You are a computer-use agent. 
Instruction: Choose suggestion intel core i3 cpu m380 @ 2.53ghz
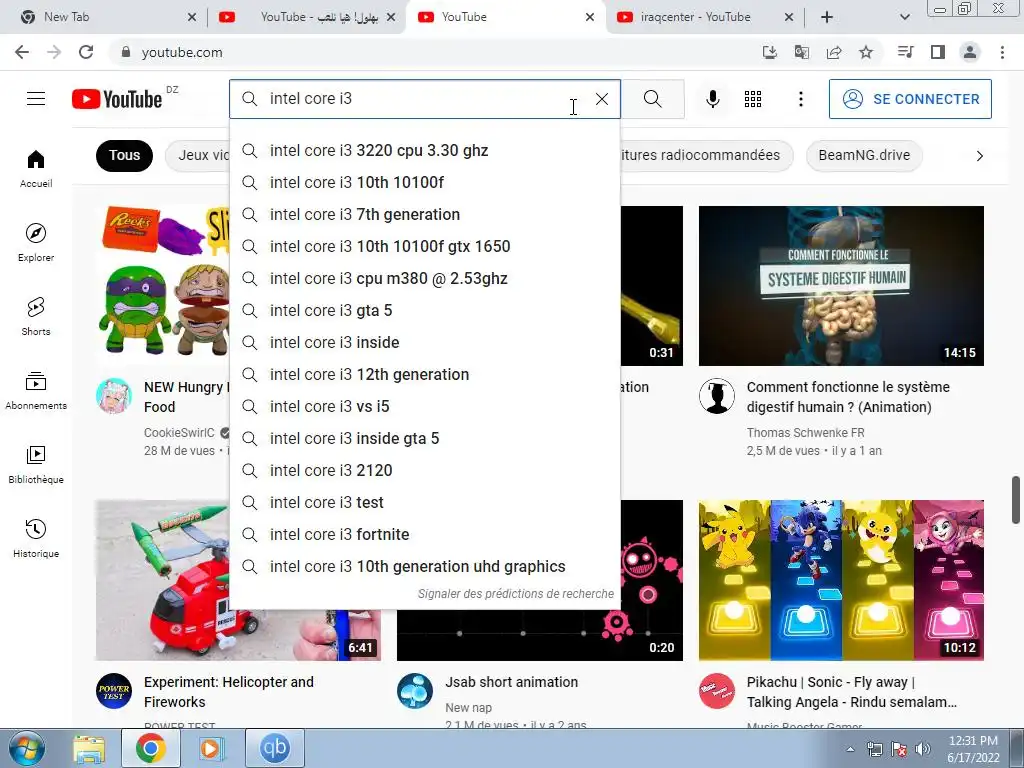[424, 278]
